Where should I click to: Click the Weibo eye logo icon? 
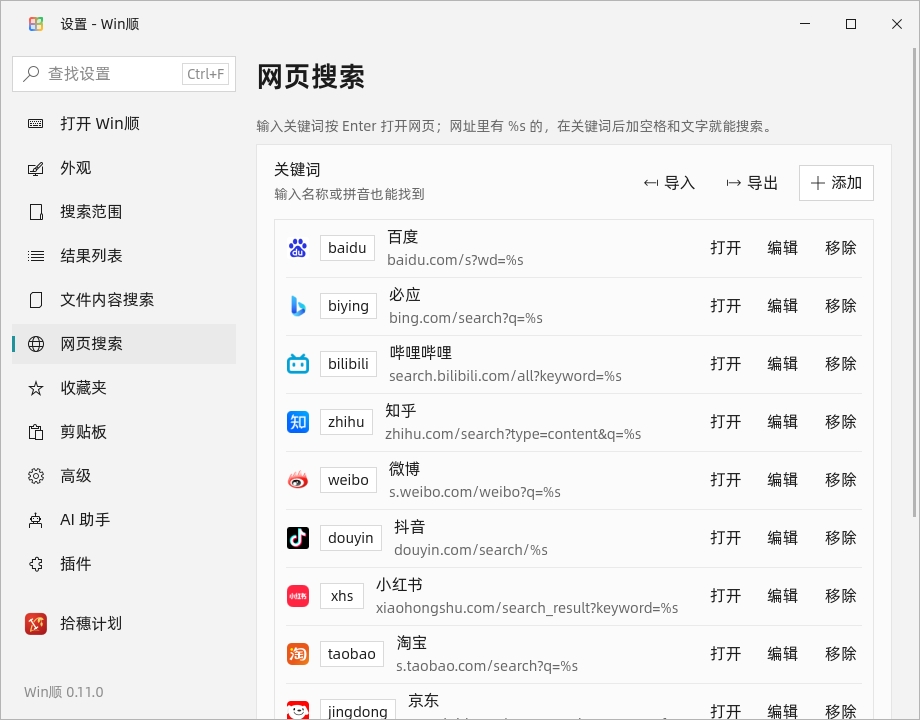[298, 480]
